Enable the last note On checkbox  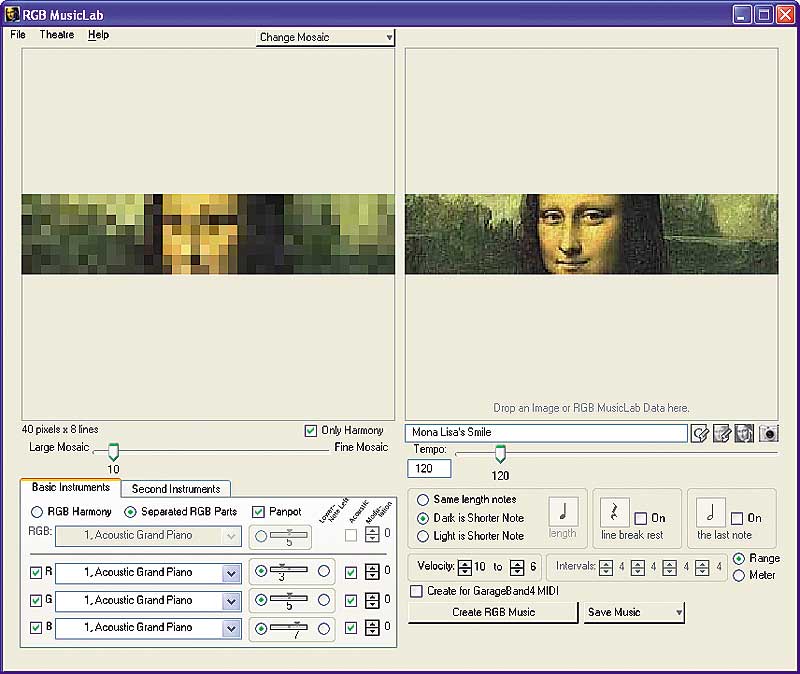[x=737, y=518]
